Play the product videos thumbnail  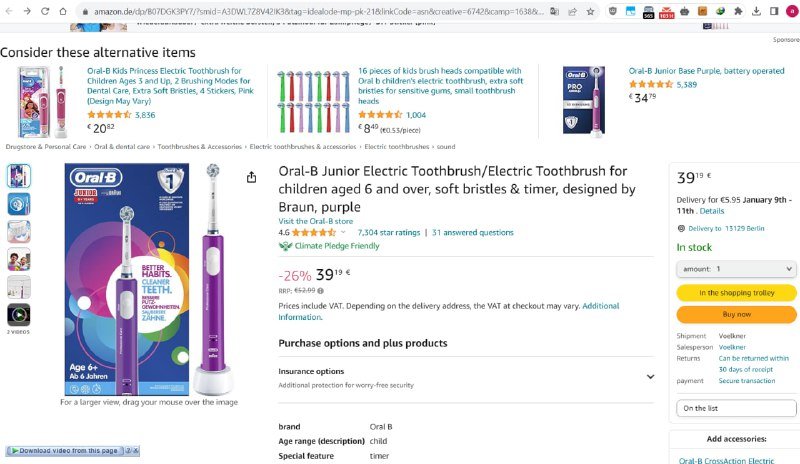19,315
